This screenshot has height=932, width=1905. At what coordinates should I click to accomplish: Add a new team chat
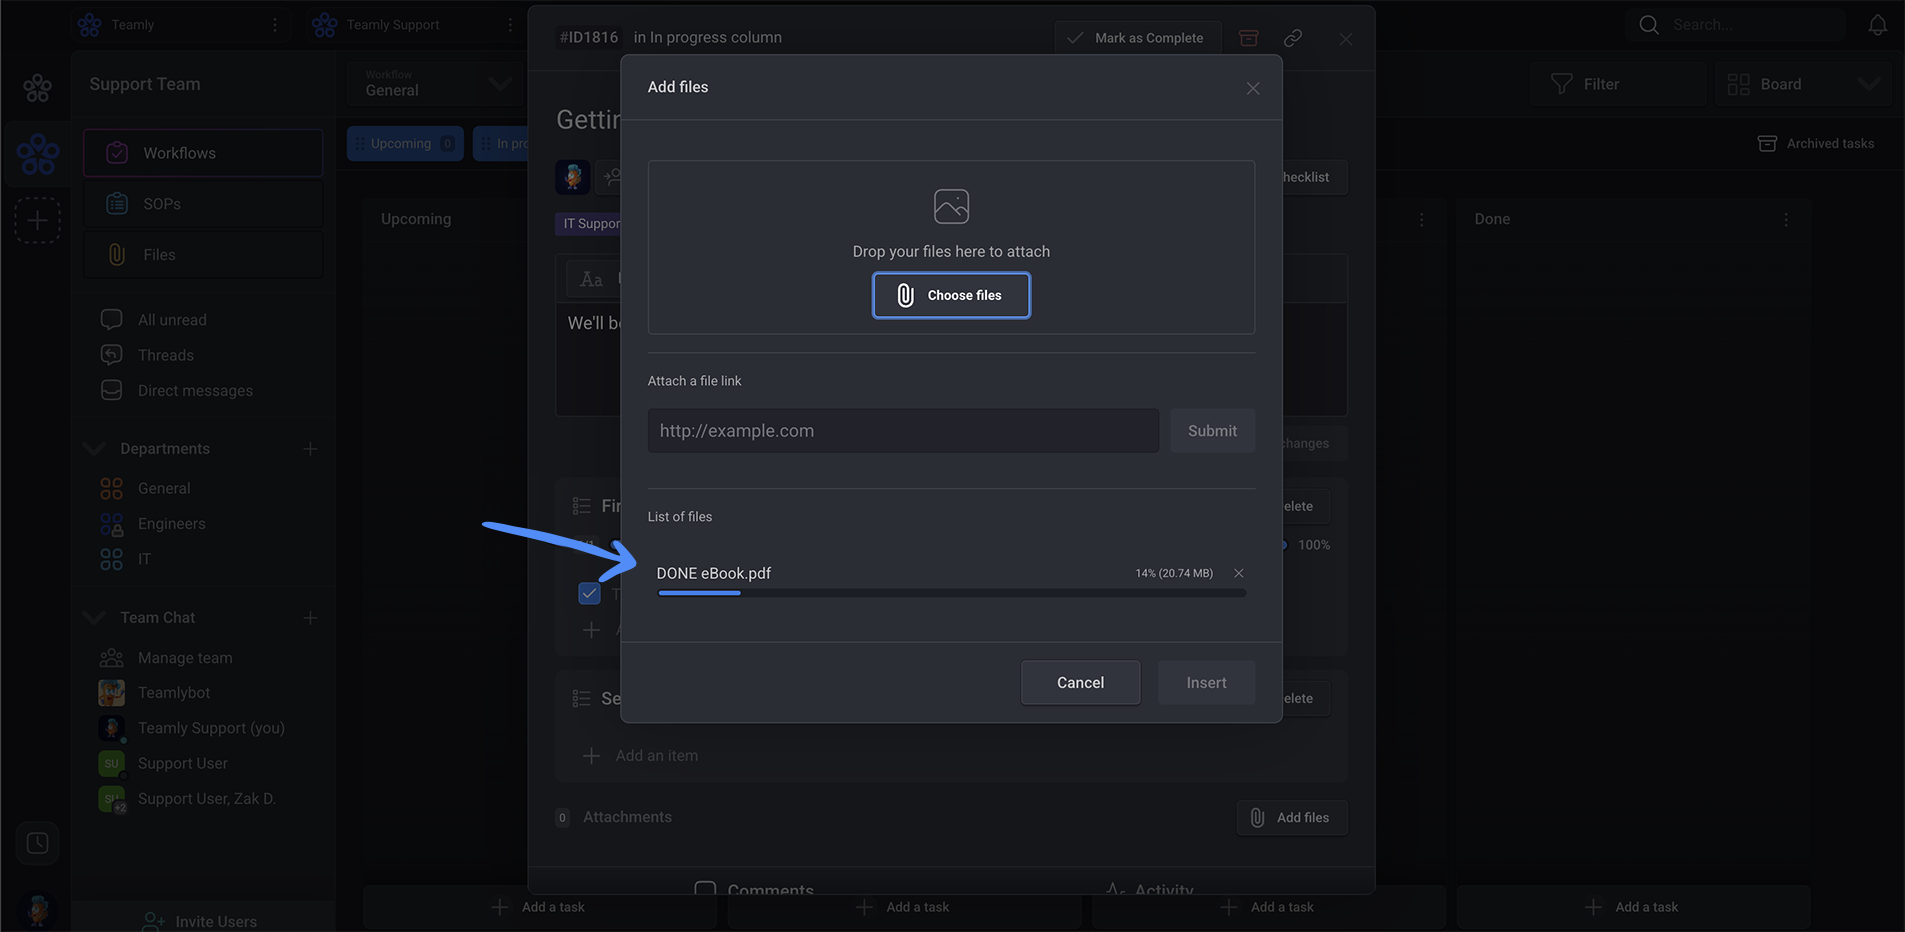(x=310, y=618)
